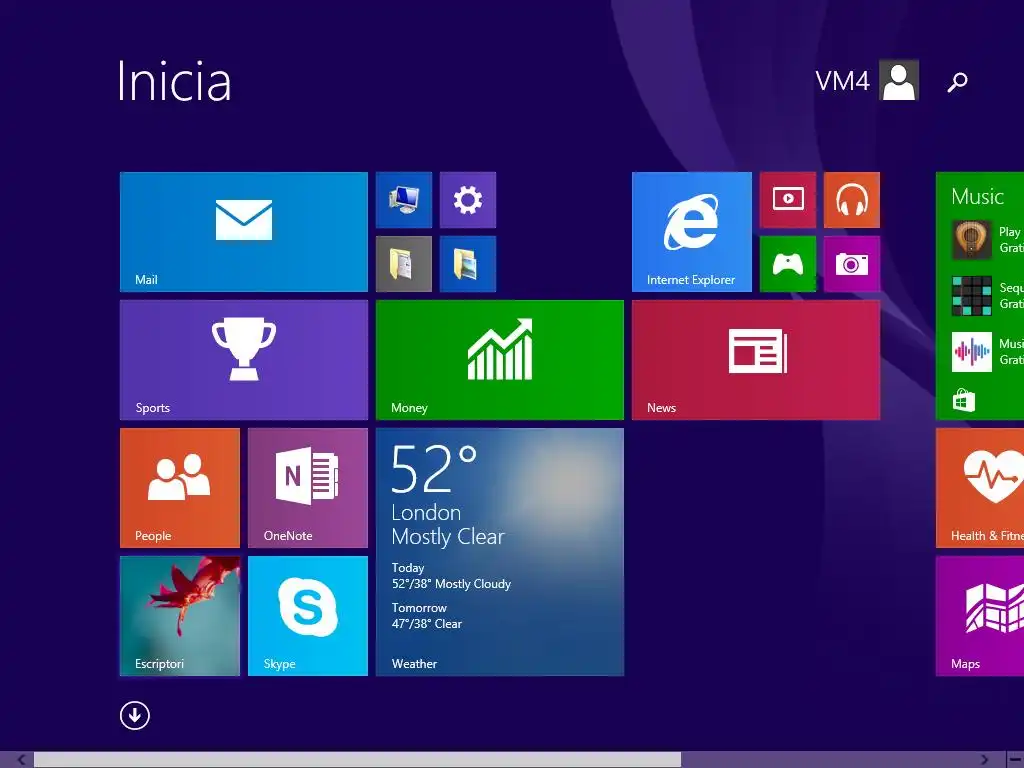Screen dimensions: 1024x768
Task: Open the Maps tile
Action: (980, 616)
